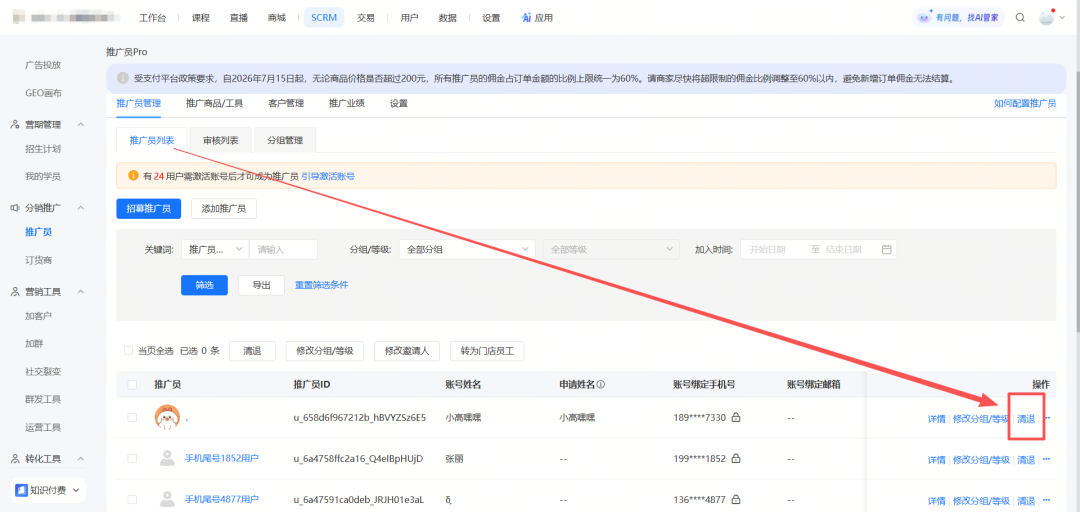Click lock icon next to 136****4877

[736, 500]
